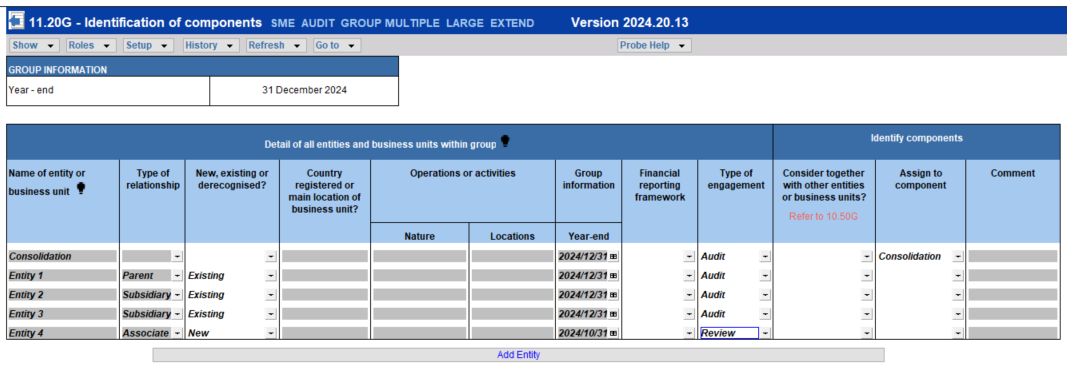Expand Existing status dropdown for Entity 1
The image size is (1067, 371).
coord(271,276)
